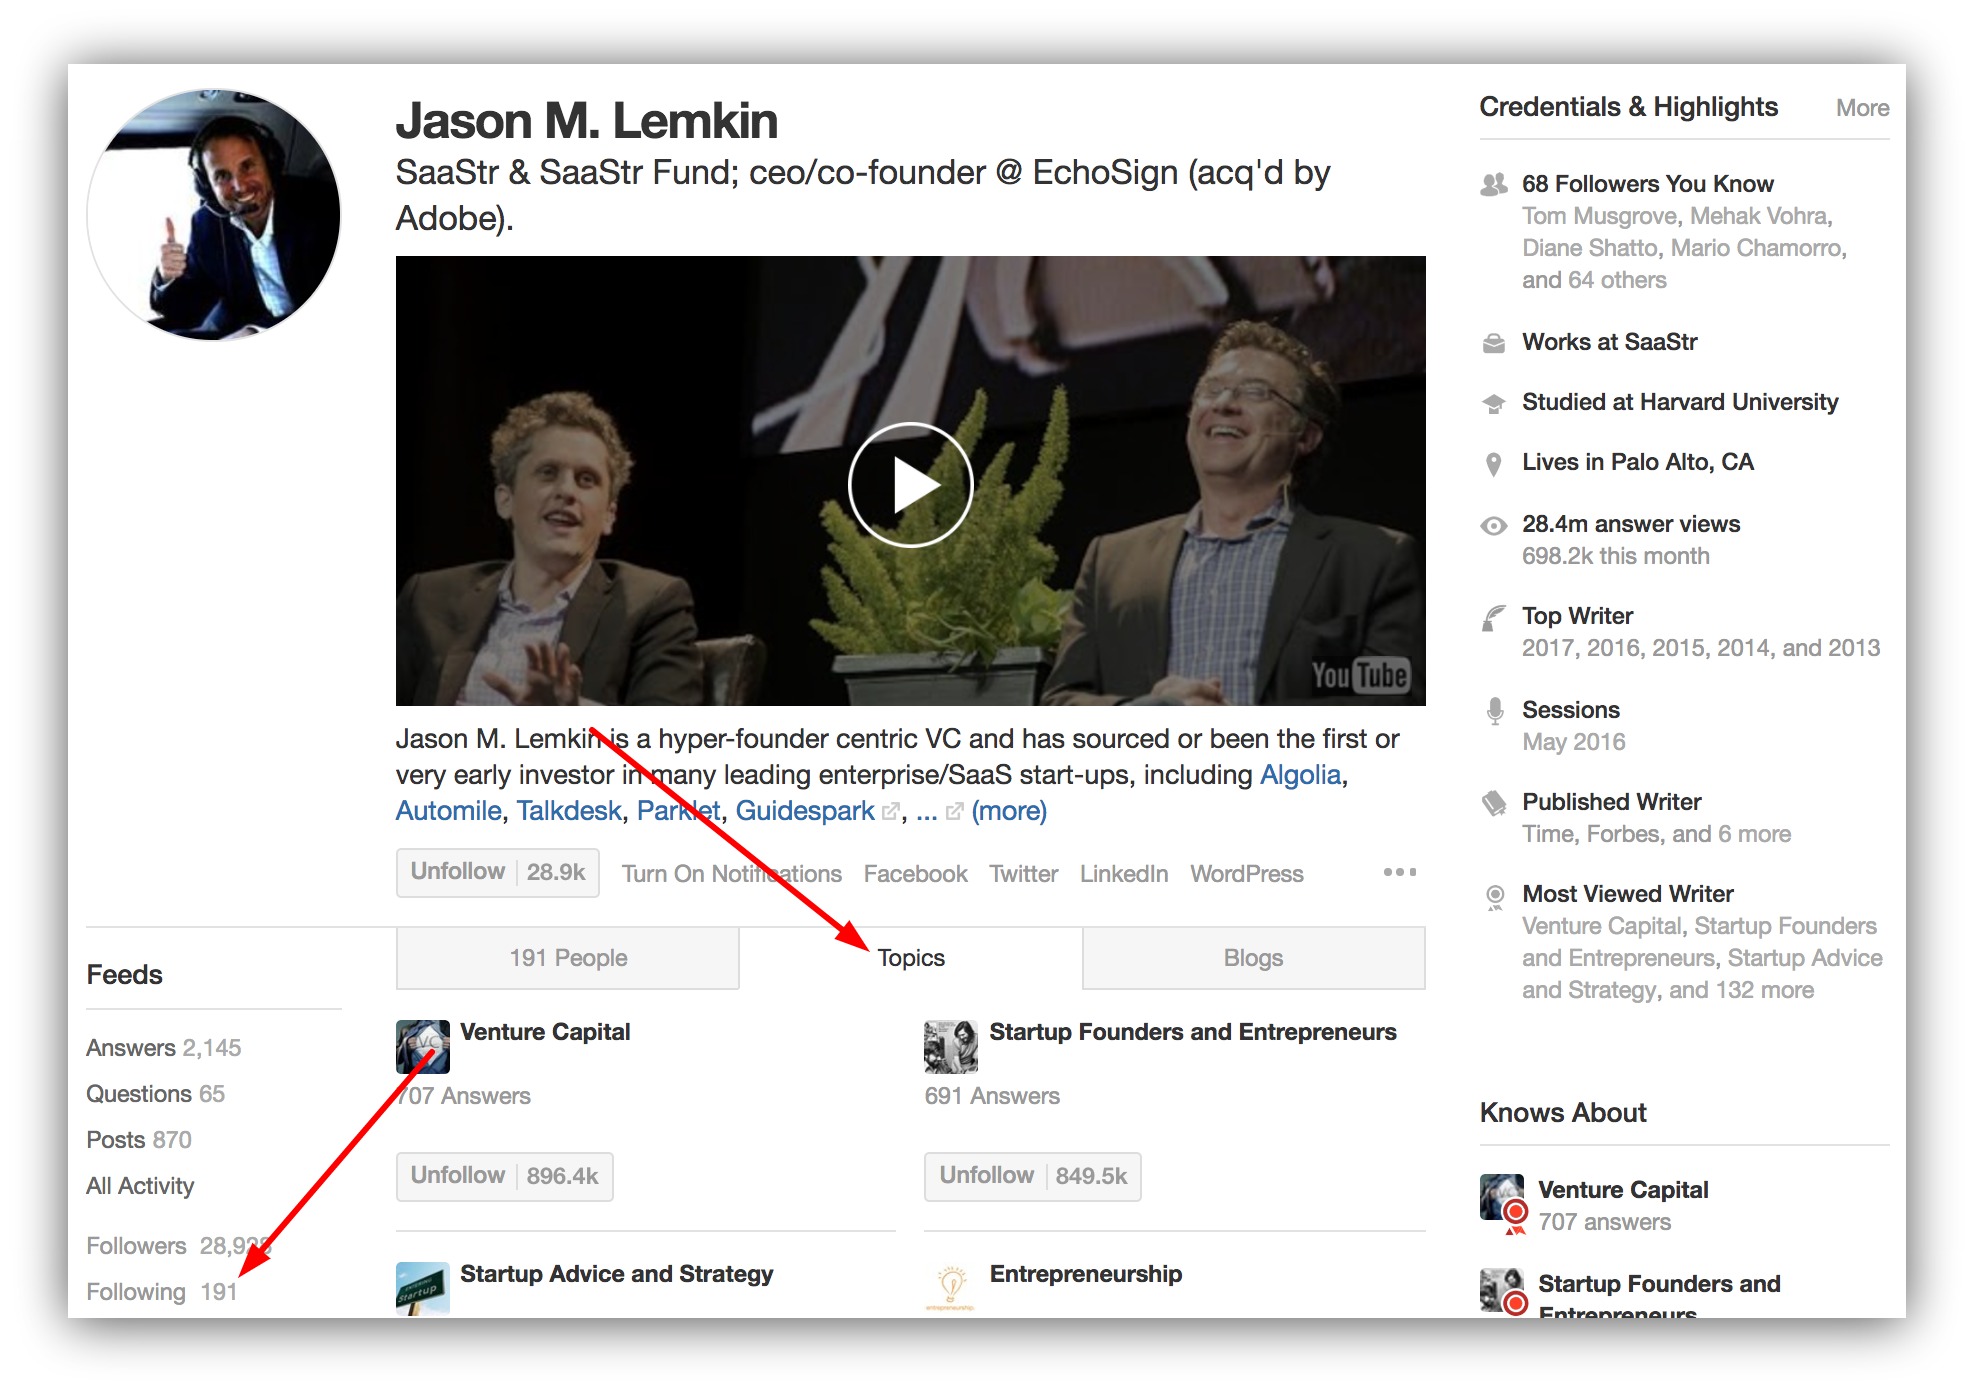Open the Venture Capital topic icon in Topics
This screenshot has height=1390, width=1974.
423,1047
